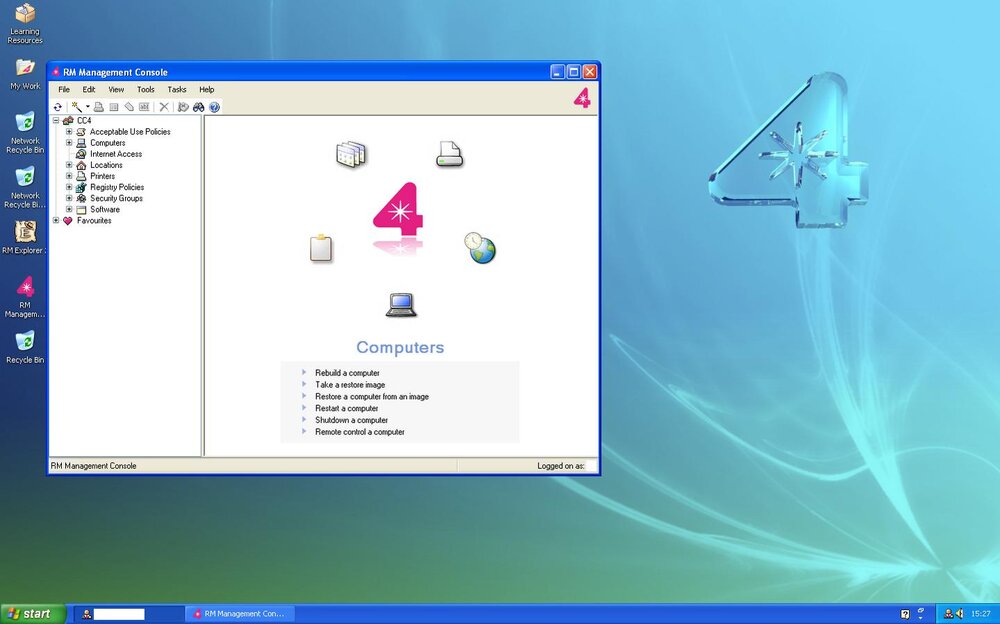Select Internet Access in the tree
This screenshot has height=624, width=1000.
[x=116, y=154]
